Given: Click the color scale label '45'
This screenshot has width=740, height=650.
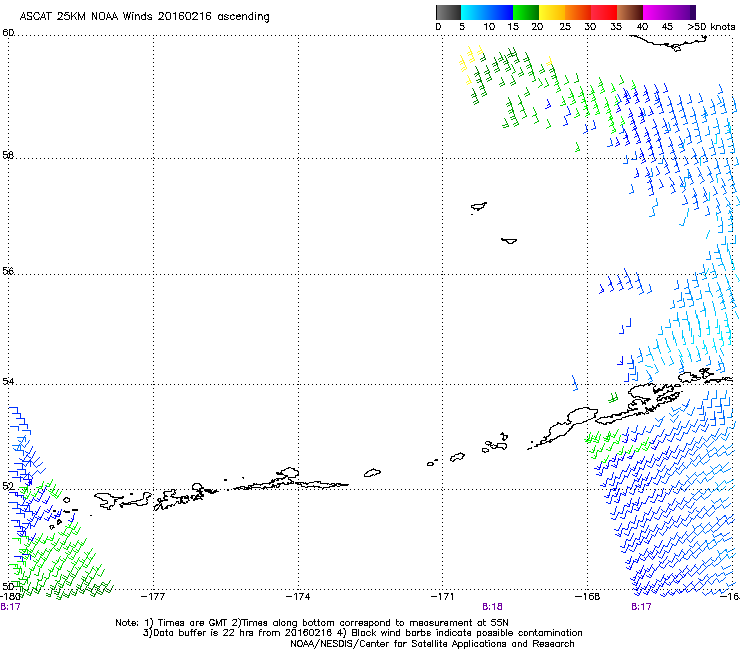Looking at the screenshot, I should click(667, 27).
